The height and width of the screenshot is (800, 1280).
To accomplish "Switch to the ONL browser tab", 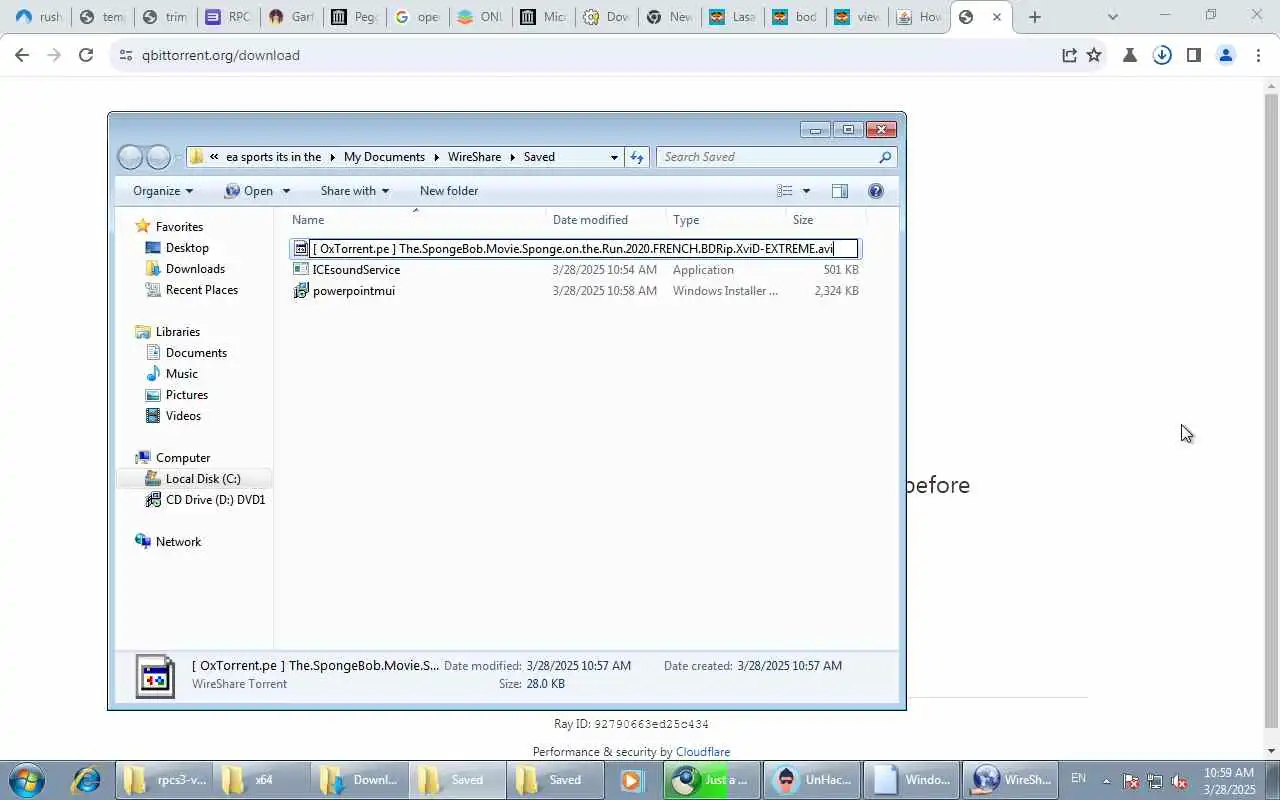I will point(479,17).
